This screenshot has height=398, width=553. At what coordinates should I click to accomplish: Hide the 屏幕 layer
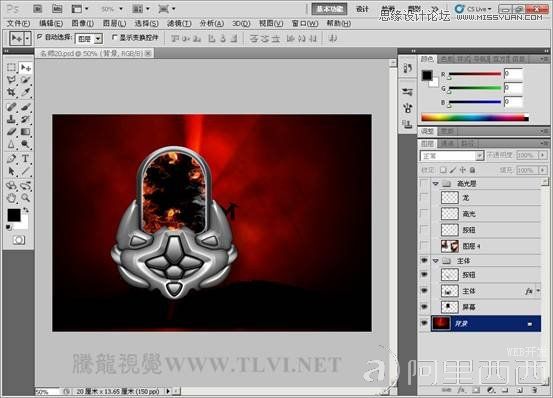pos(424,307)
